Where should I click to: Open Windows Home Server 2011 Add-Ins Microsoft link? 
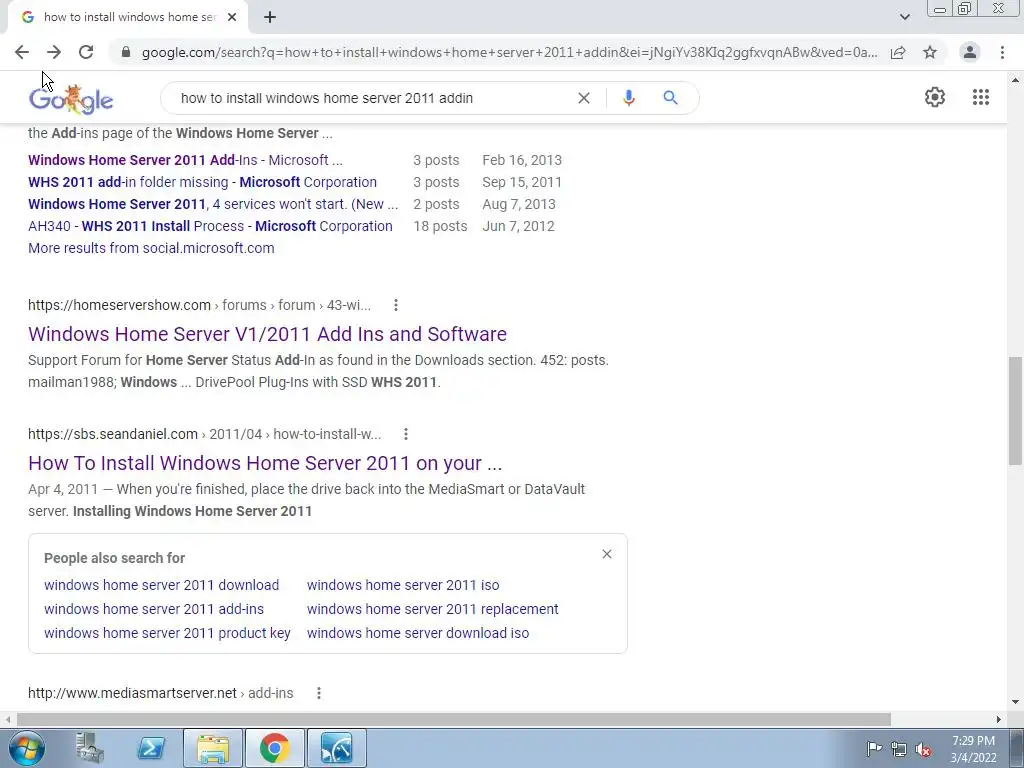click(185, 160)
